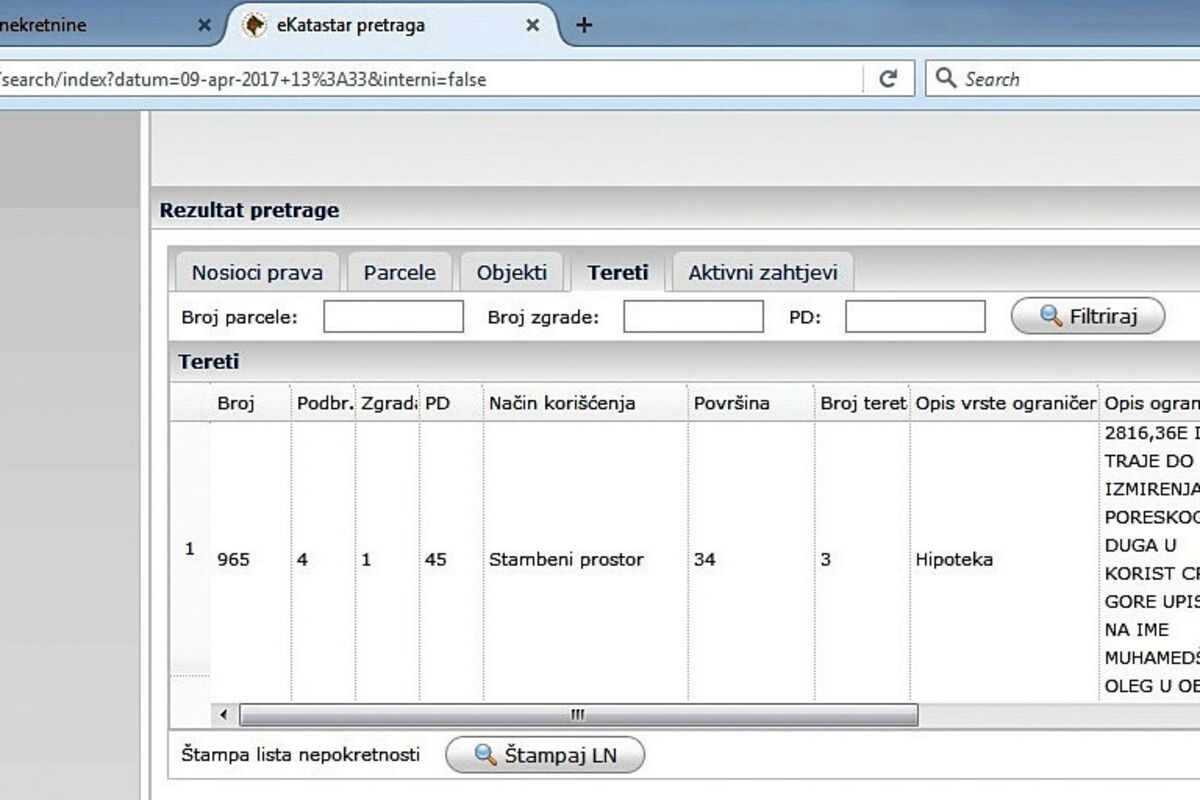Switch to Nosioci prava tab
This screenshot has width=1200, height=800.
pyautogui.click(x=257, y=273)
